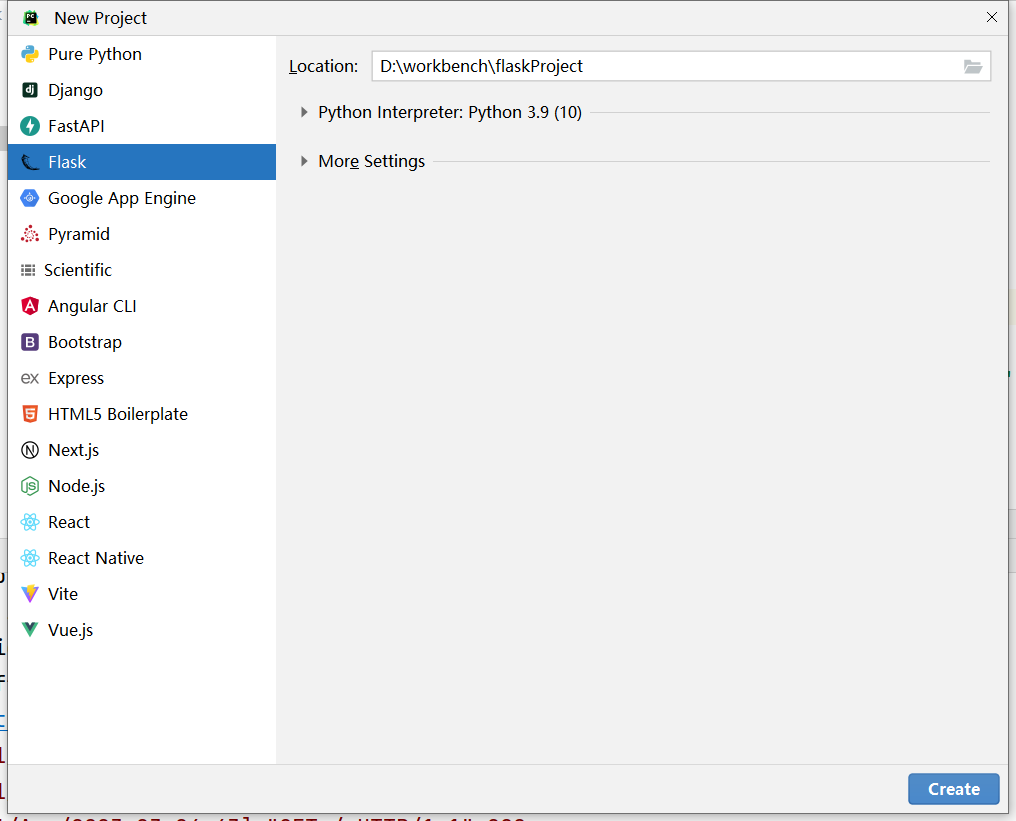This screenshot has width=1016, height=821.
Task: Select Express project type
Action: [x=142, y=378]
